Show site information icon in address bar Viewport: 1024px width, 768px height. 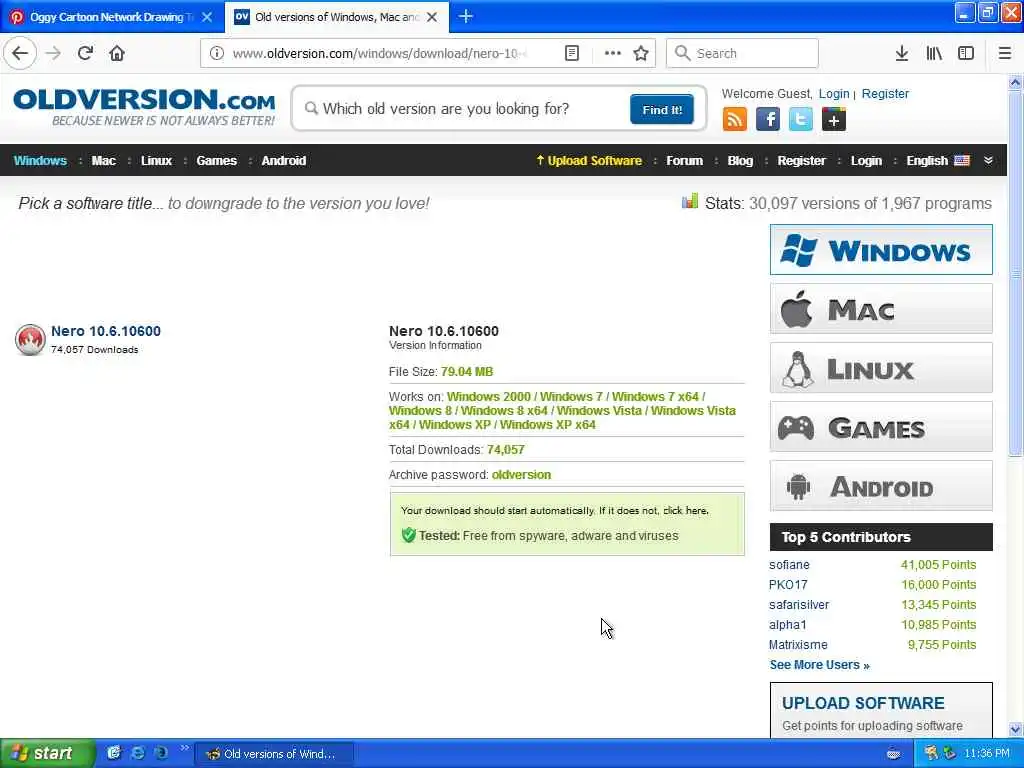(x=217, y=53)
